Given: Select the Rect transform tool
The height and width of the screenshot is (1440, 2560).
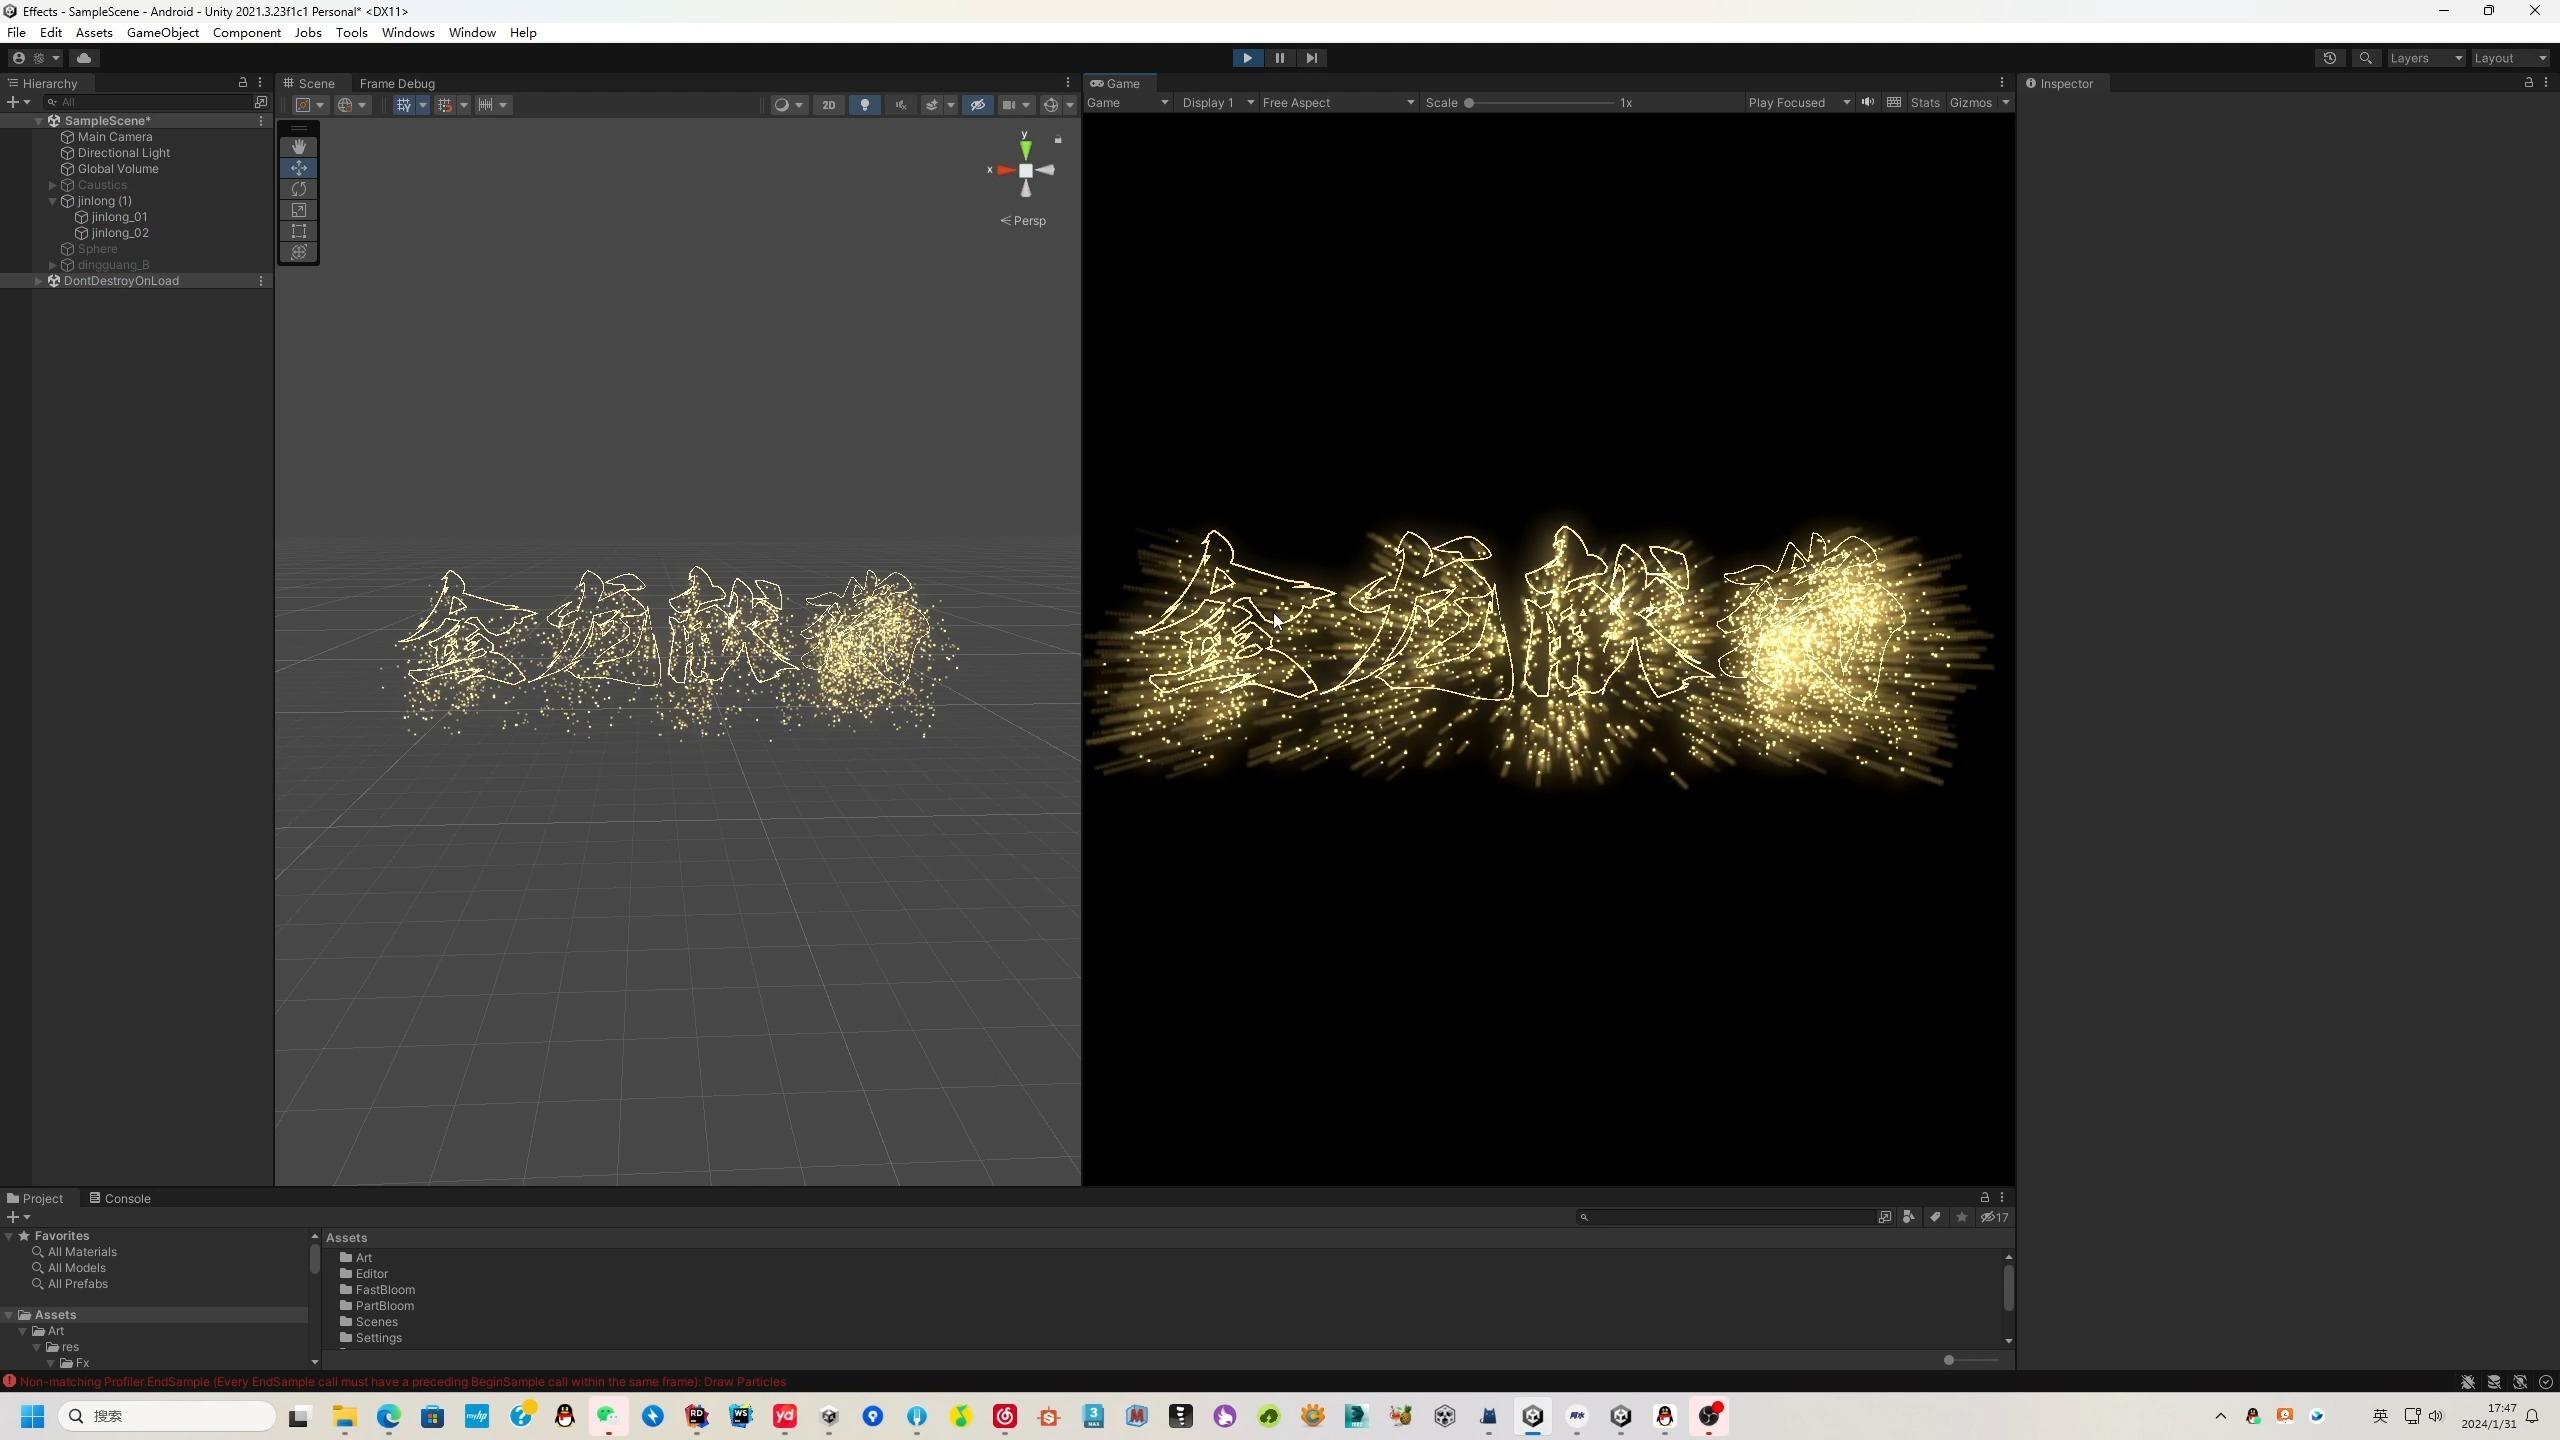Looking at the screenshot, I should (298, 231).
